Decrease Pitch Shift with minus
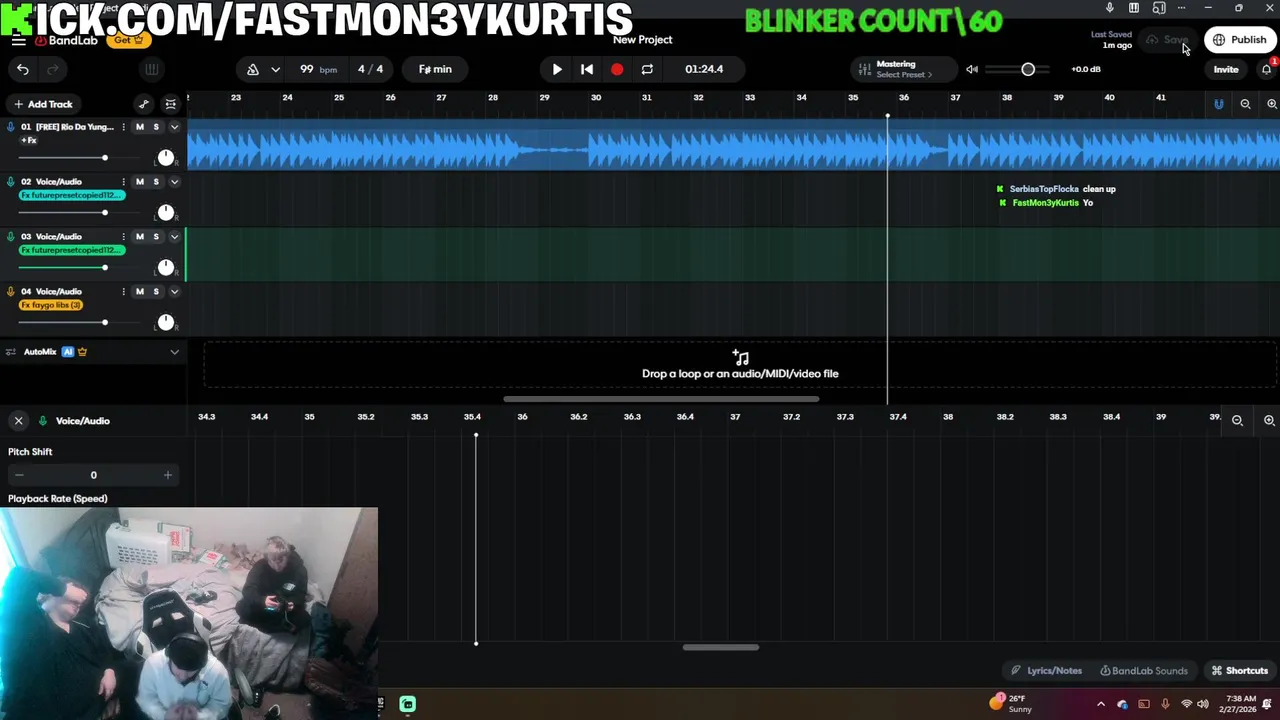1280x720 pixels. 19,475
